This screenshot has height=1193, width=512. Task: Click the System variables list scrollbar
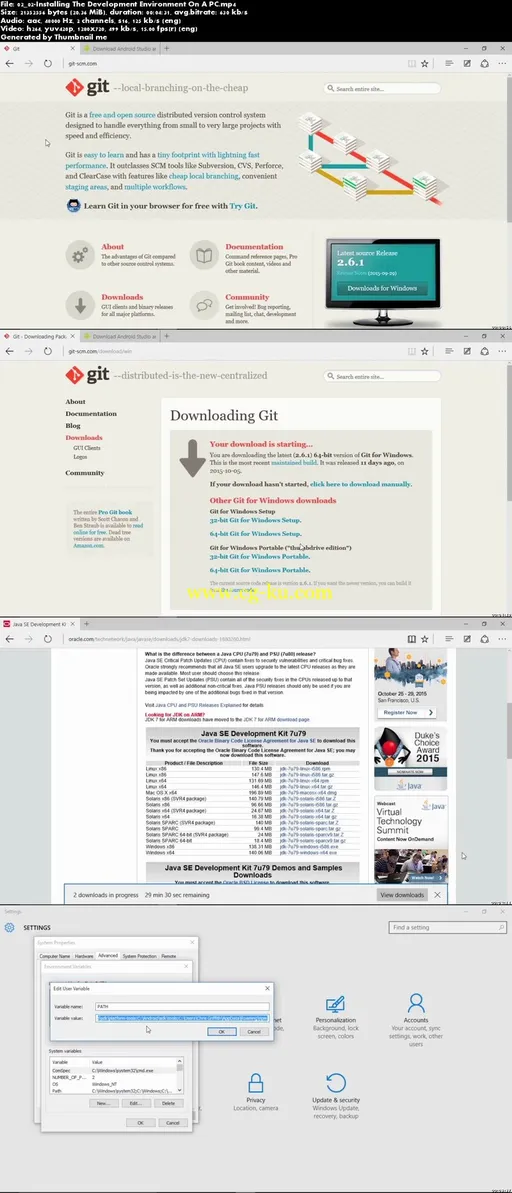click(180, 1076)
